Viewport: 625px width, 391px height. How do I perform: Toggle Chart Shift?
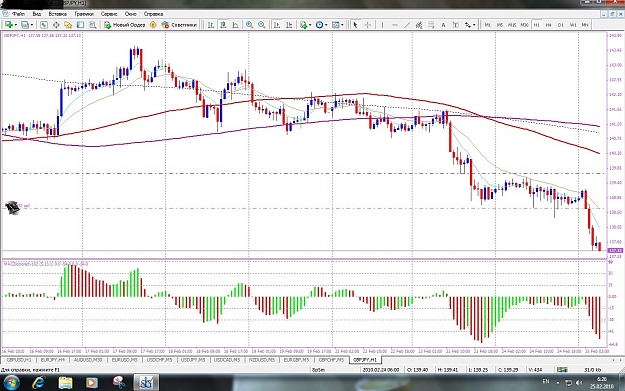point(289,25)
